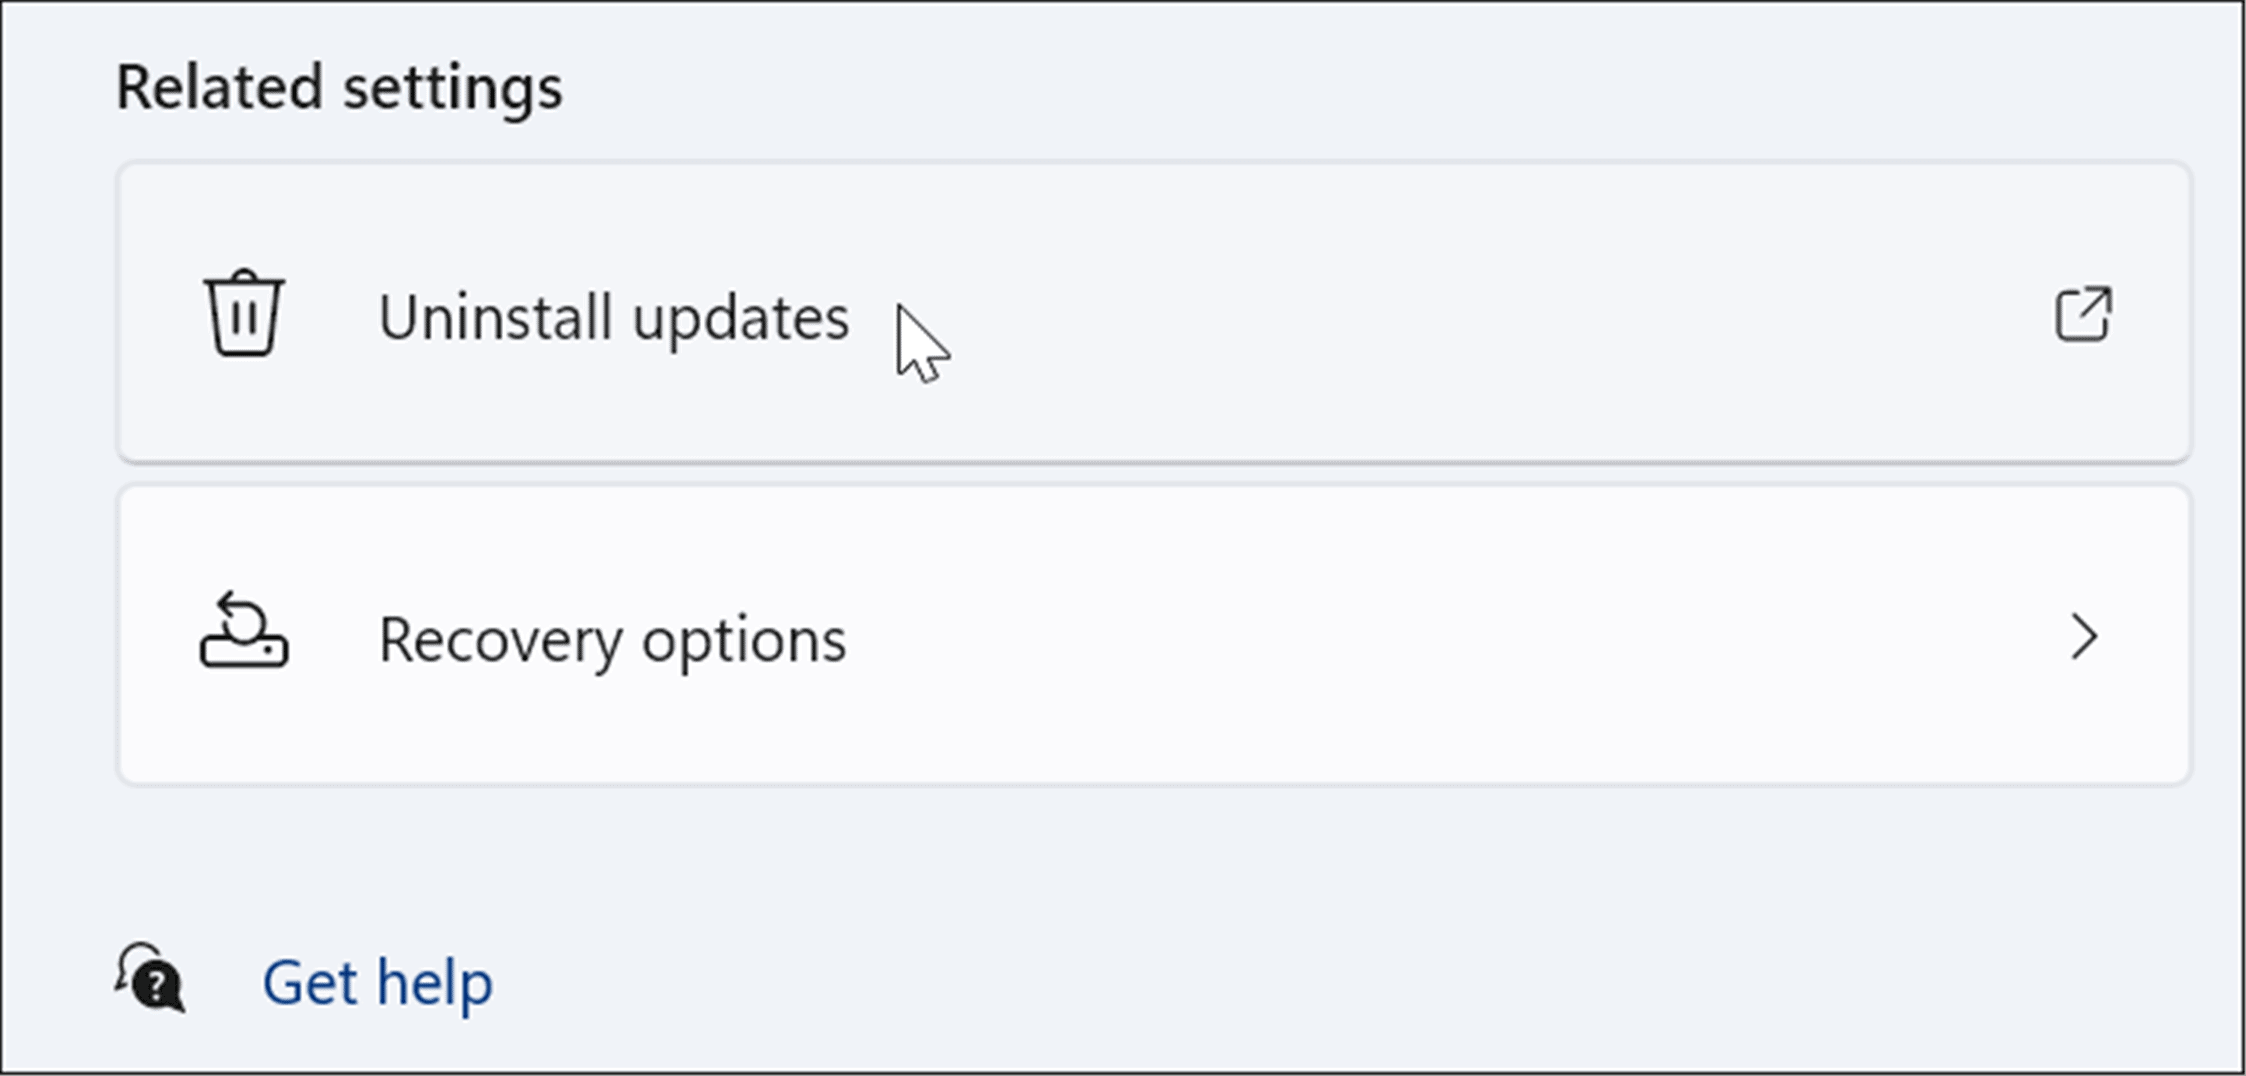Click the Get help chat bubble icon
The width and height of the screenshot is (2246, 1076).
pos(150,978)
